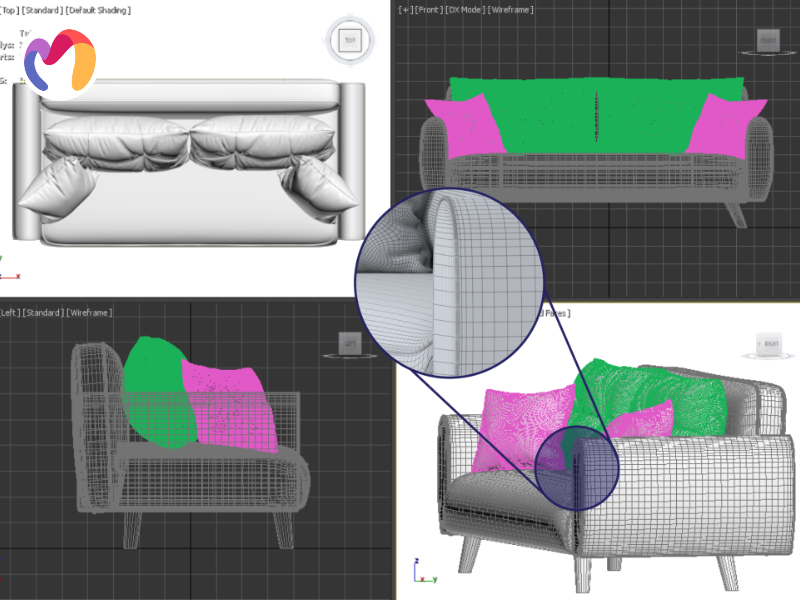Click the Front ViewCube face
The height and width of the screenshot is (600, 800).
click(767, 40)
